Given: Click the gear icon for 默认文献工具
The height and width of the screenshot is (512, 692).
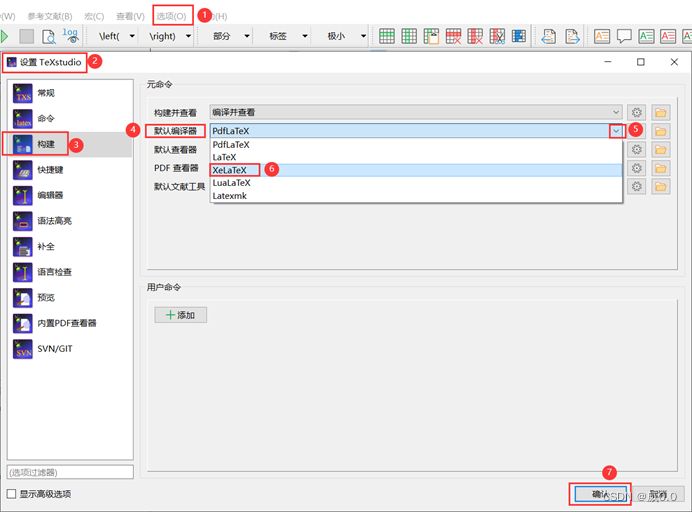Looking at the screenshot, I should click(x=636, y=187).
